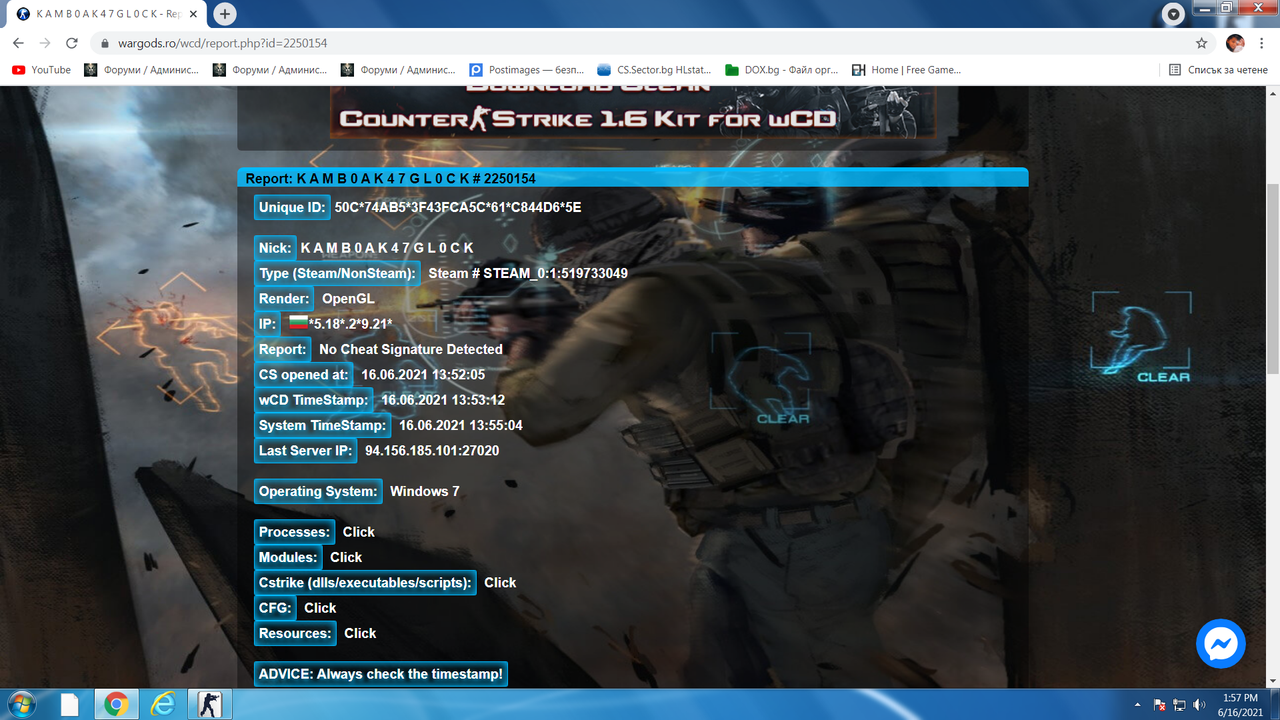Image resolution: width=1280 pixels, height=720 pixels.
Task: Switch to Google Chrome in taskbar
Action: click(116, 704)
